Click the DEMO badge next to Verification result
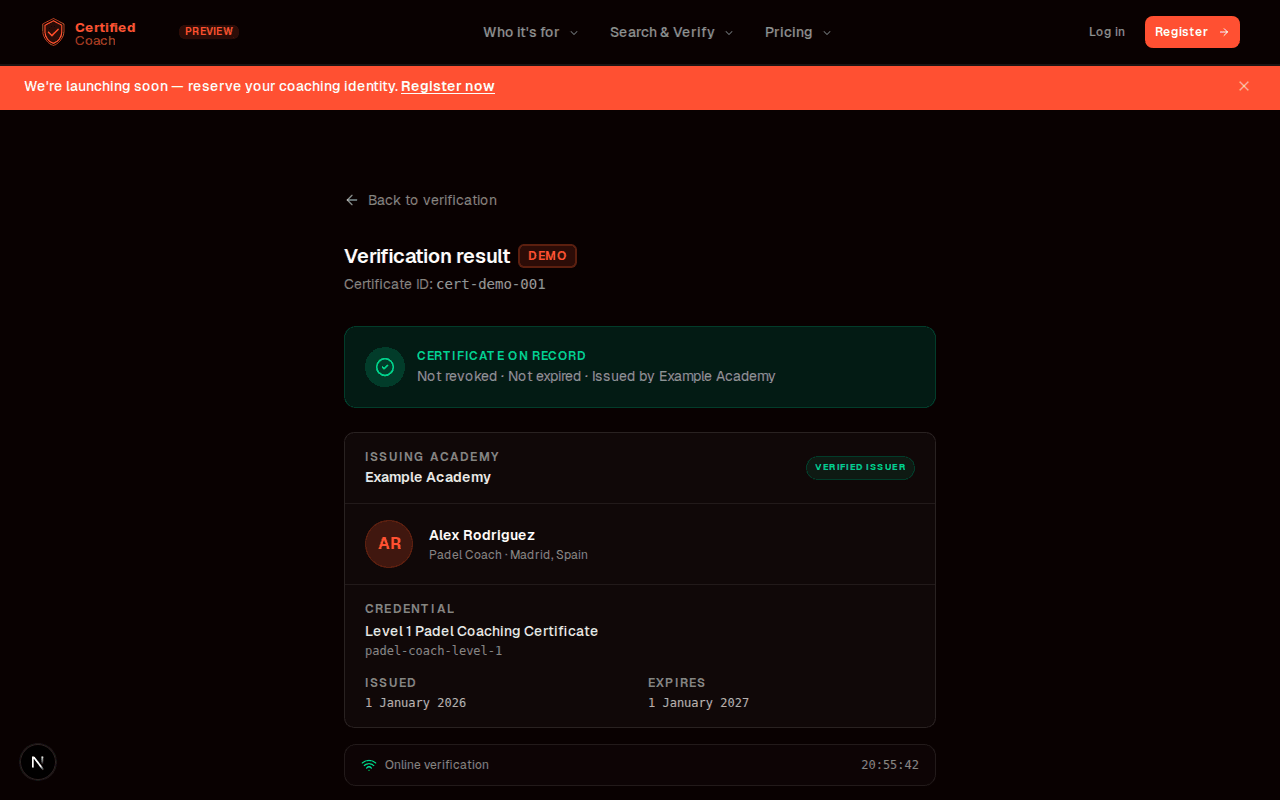1280x800 pixels. [547, 256]
